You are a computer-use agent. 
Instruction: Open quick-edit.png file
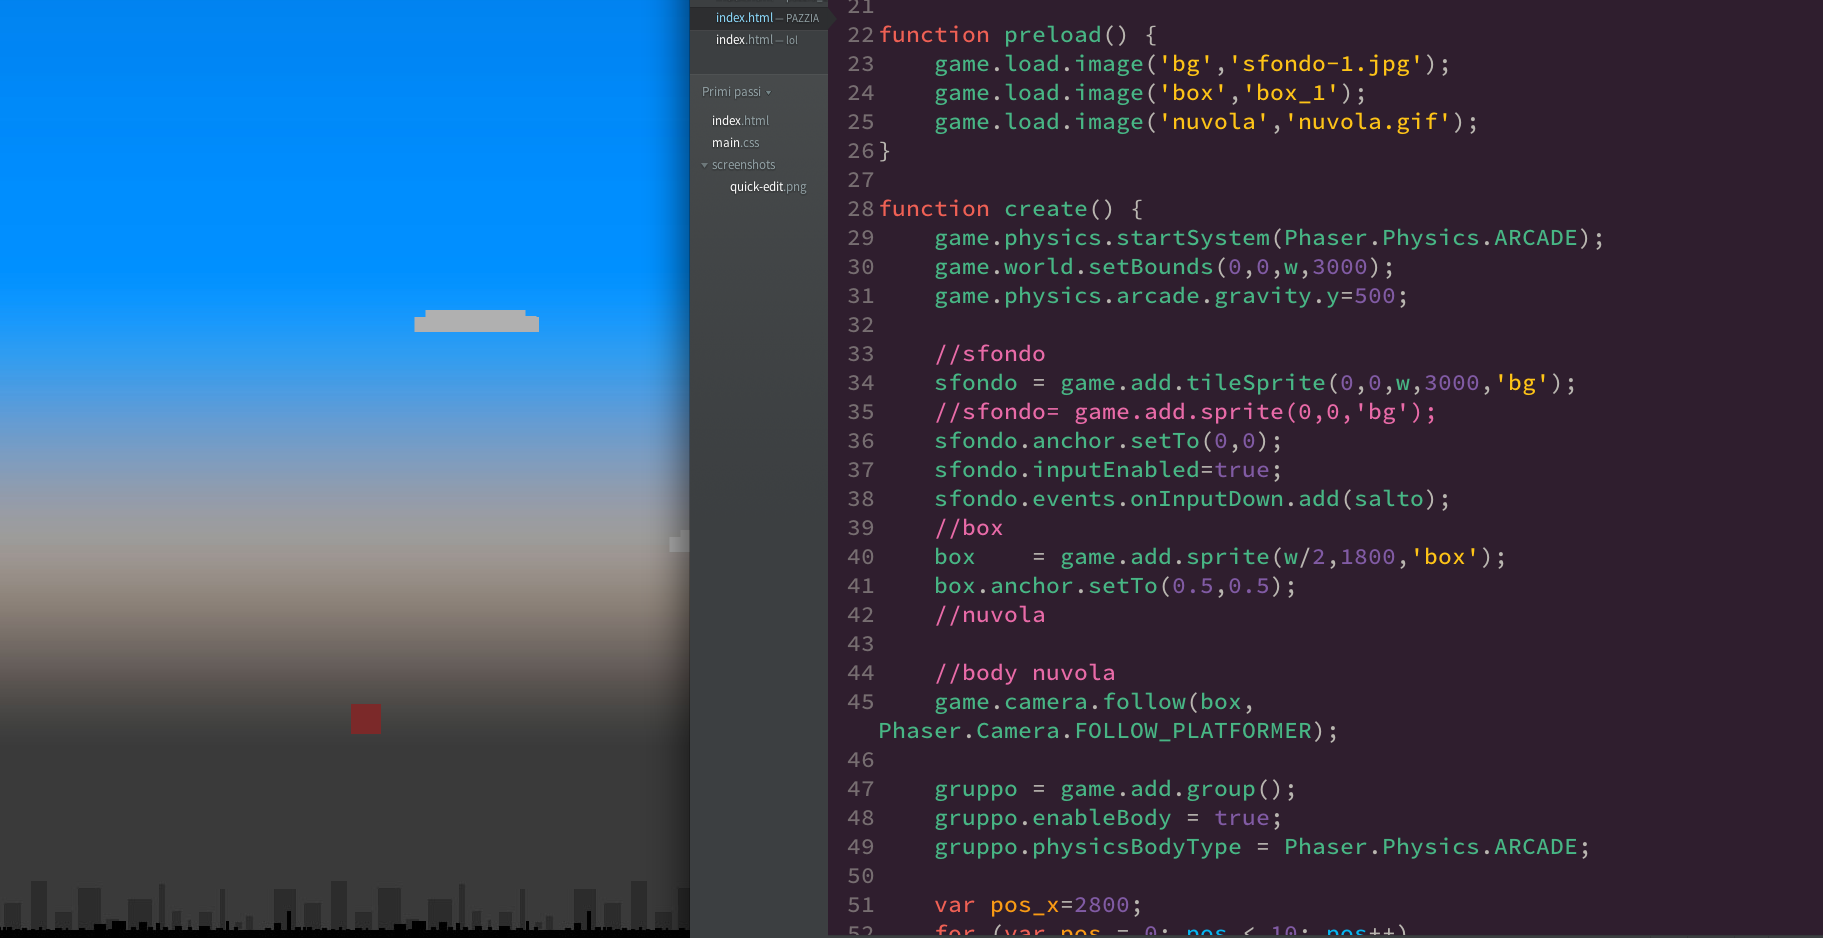point(768,187)
